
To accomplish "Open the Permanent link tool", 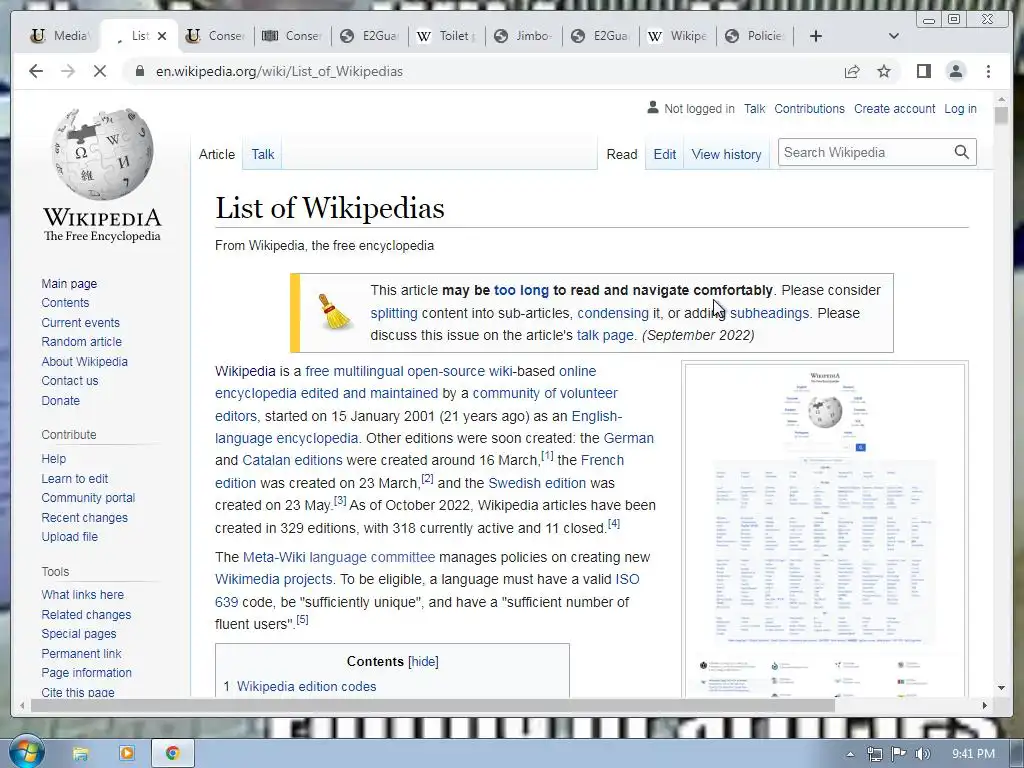I will [x=82, y=653].
